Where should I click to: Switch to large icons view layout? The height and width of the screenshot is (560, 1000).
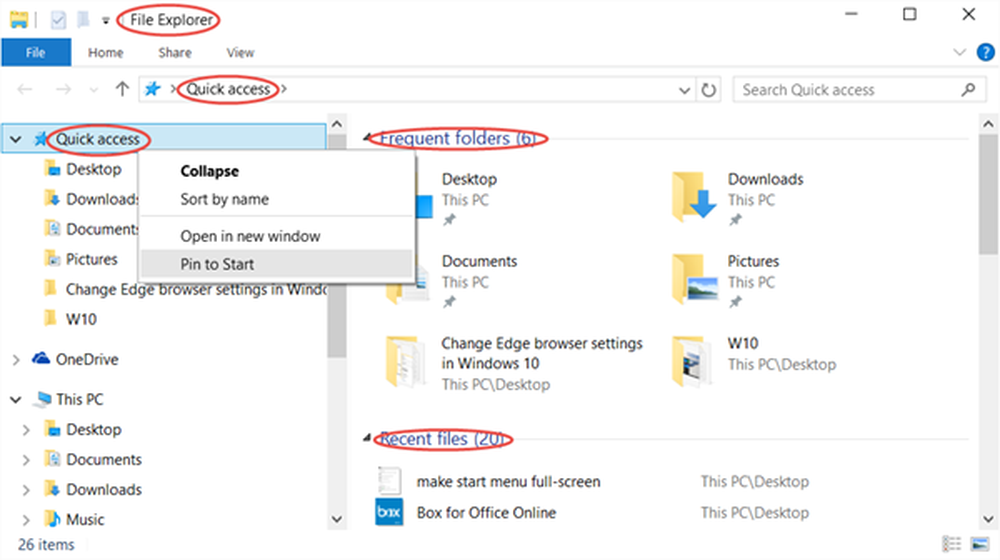pyautogui.click(x=980, y=544)
